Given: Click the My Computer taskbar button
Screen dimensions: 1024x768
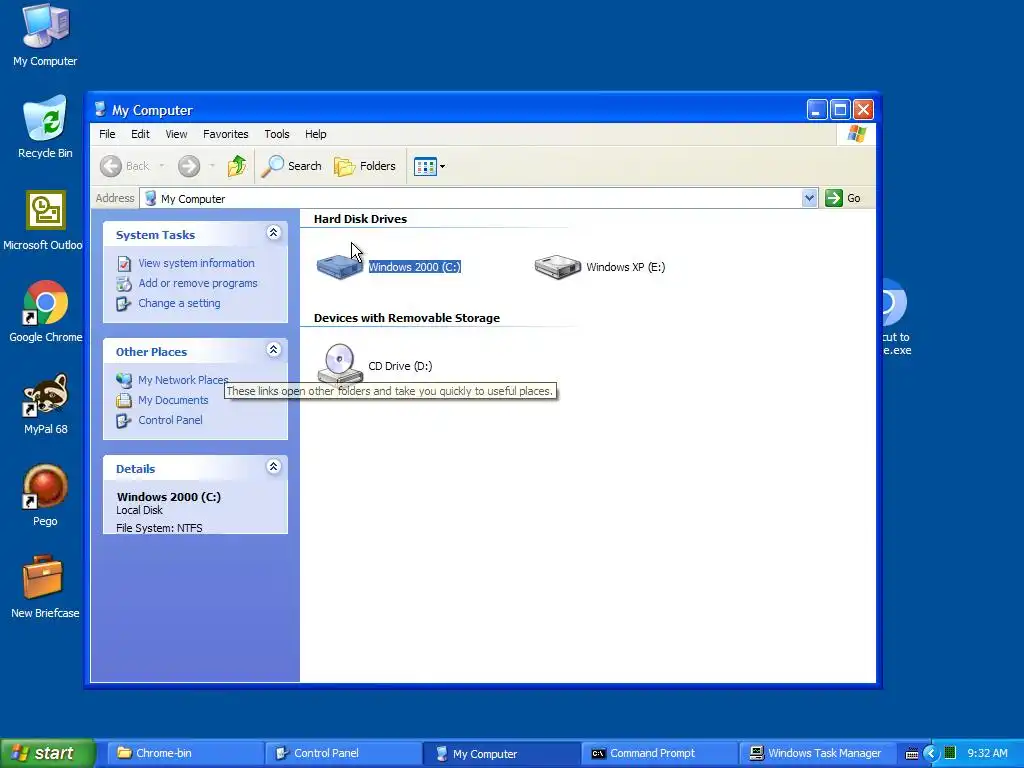Looking at the screenshot, I should click(x=501, y=753).
